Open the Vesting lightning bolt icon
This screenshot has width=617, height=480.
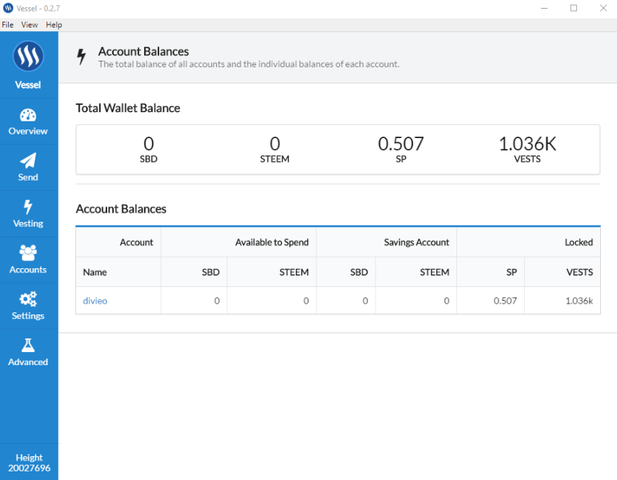(x=28, y=206)
